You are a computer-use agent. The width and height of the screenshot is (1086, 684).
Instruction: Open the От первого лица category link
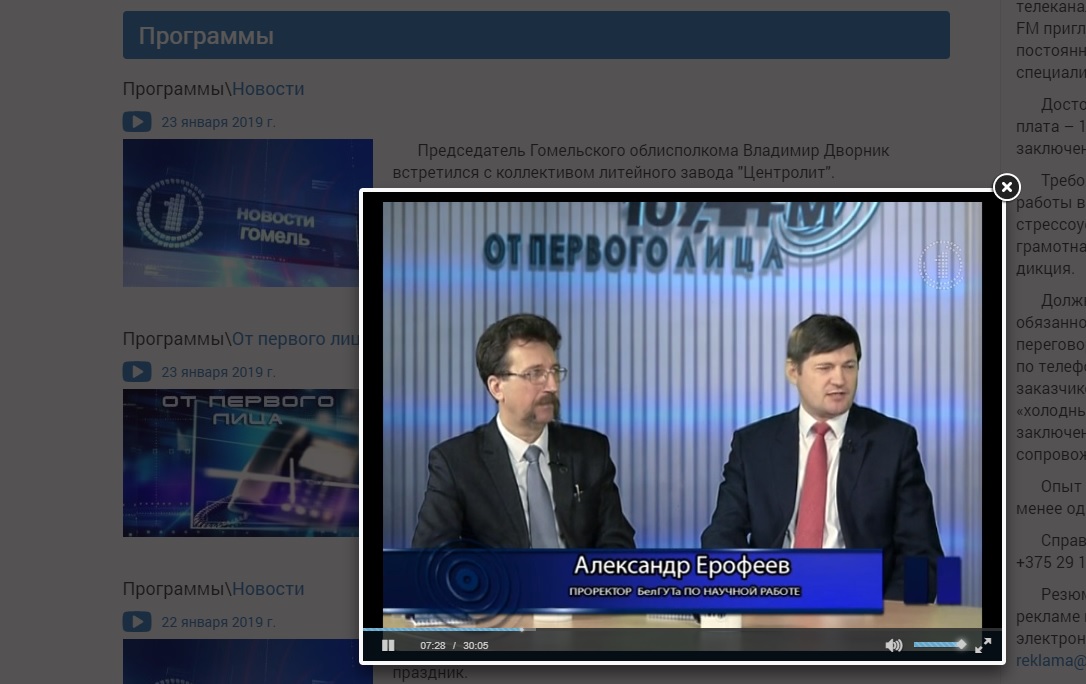pyautogui.click(x=296, y=339)
